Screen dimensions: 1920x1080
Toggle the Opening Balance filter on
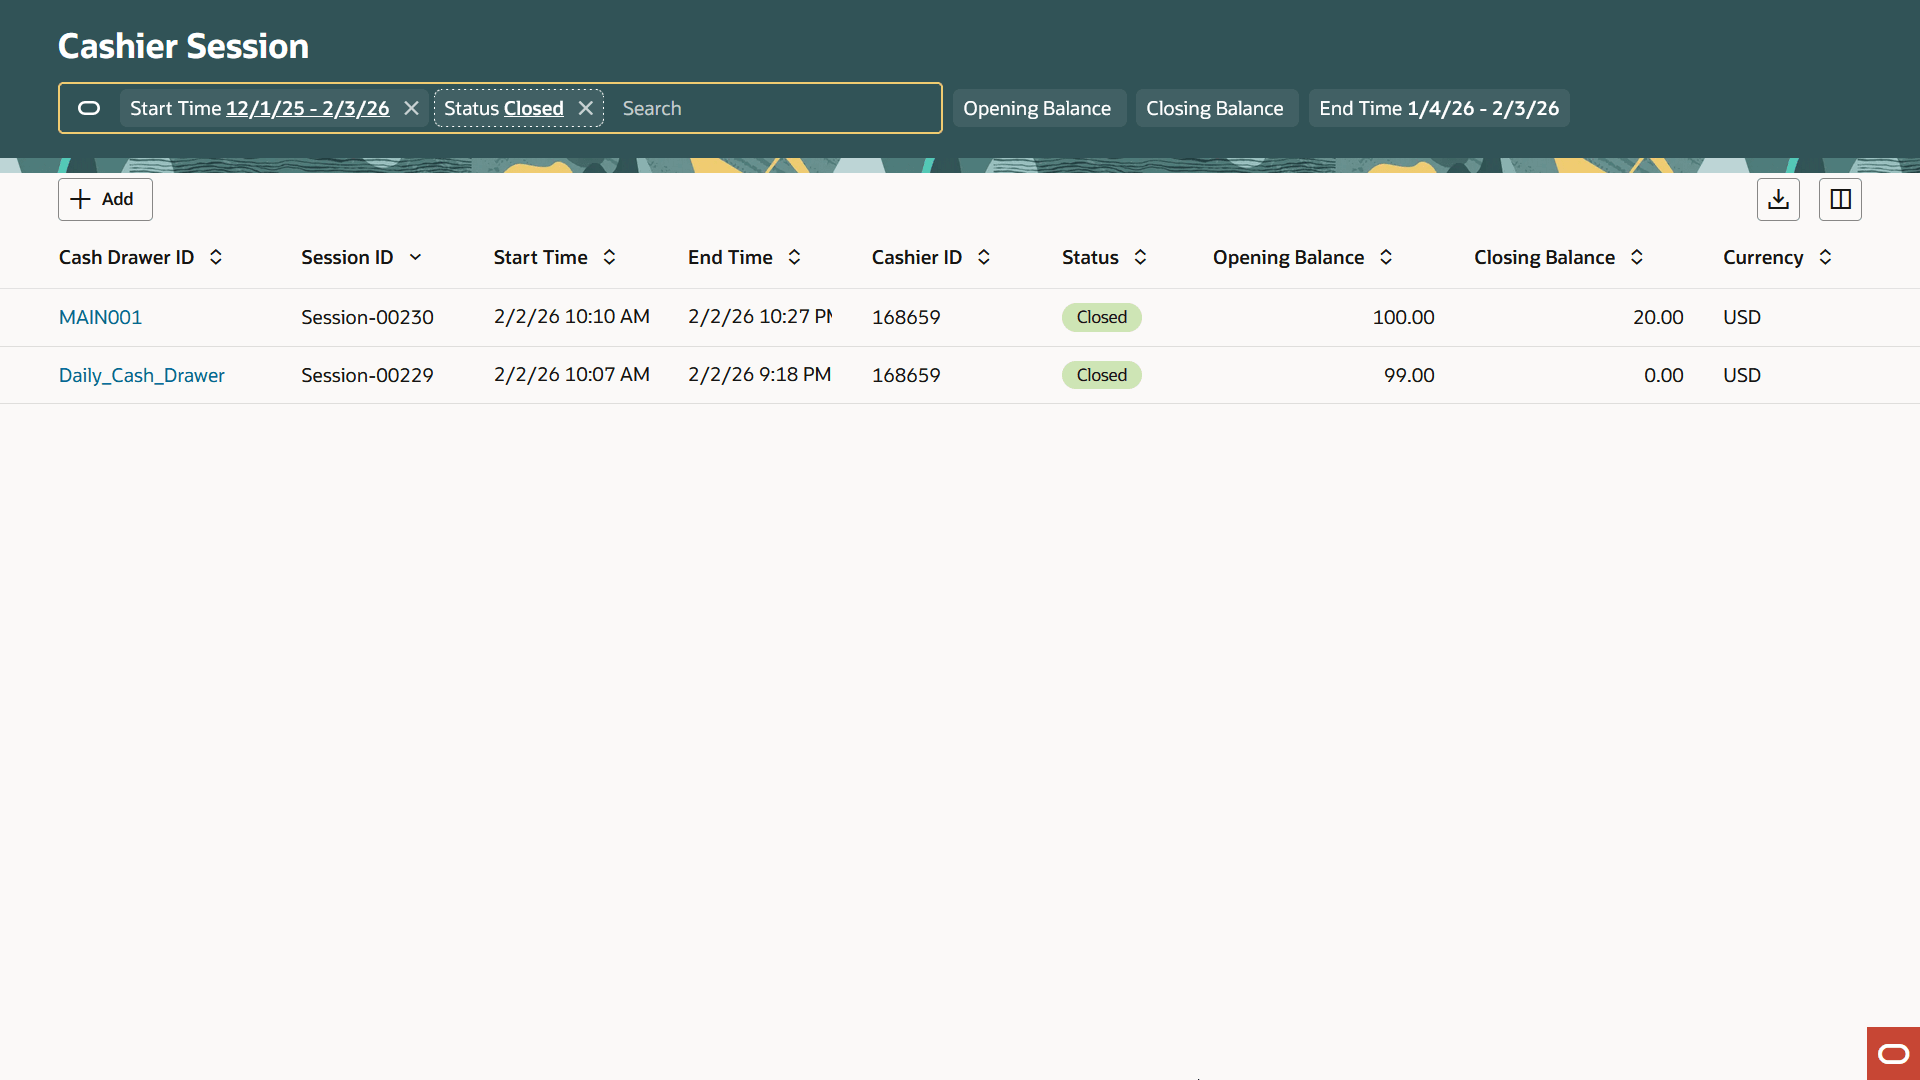tap(1039, 108)
